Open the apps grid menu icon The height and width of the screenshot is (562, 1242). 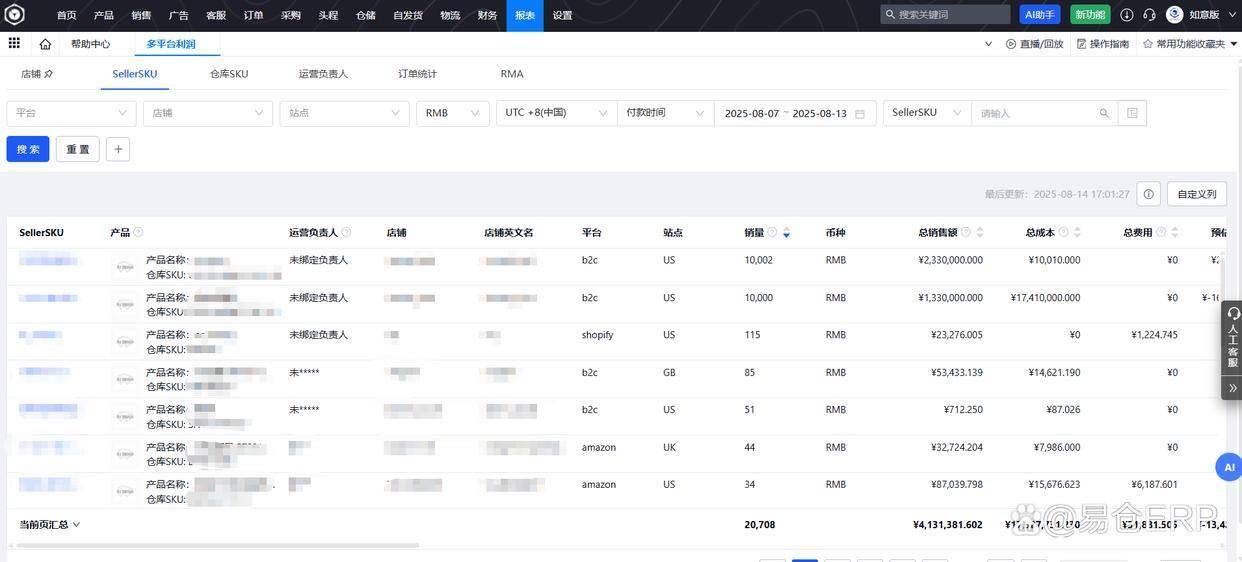click(14, 44)
